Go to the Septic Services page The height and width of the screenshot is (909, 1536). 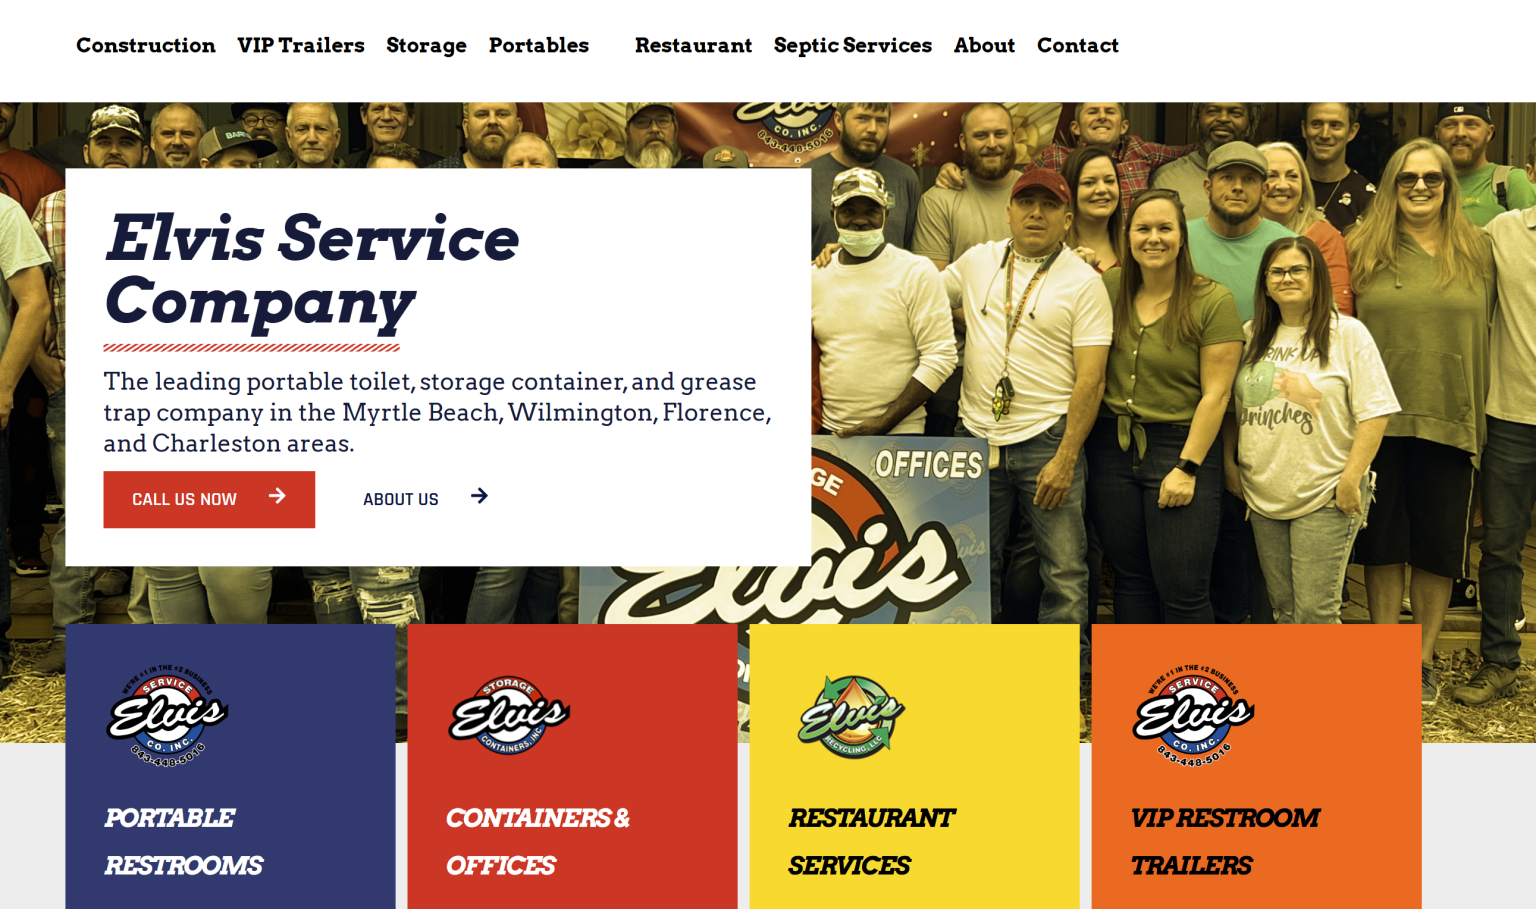point(853,46)
